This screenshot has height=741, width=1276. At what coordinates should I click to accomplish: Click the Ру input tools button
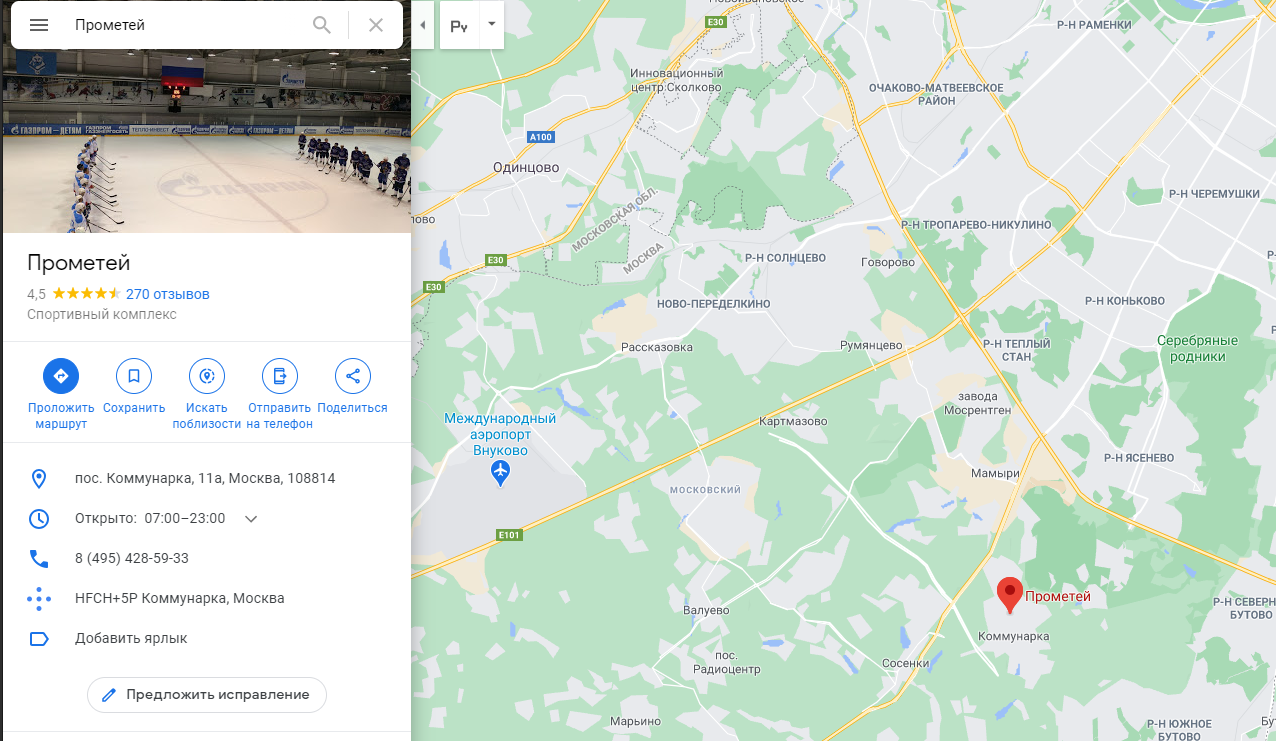460,24
